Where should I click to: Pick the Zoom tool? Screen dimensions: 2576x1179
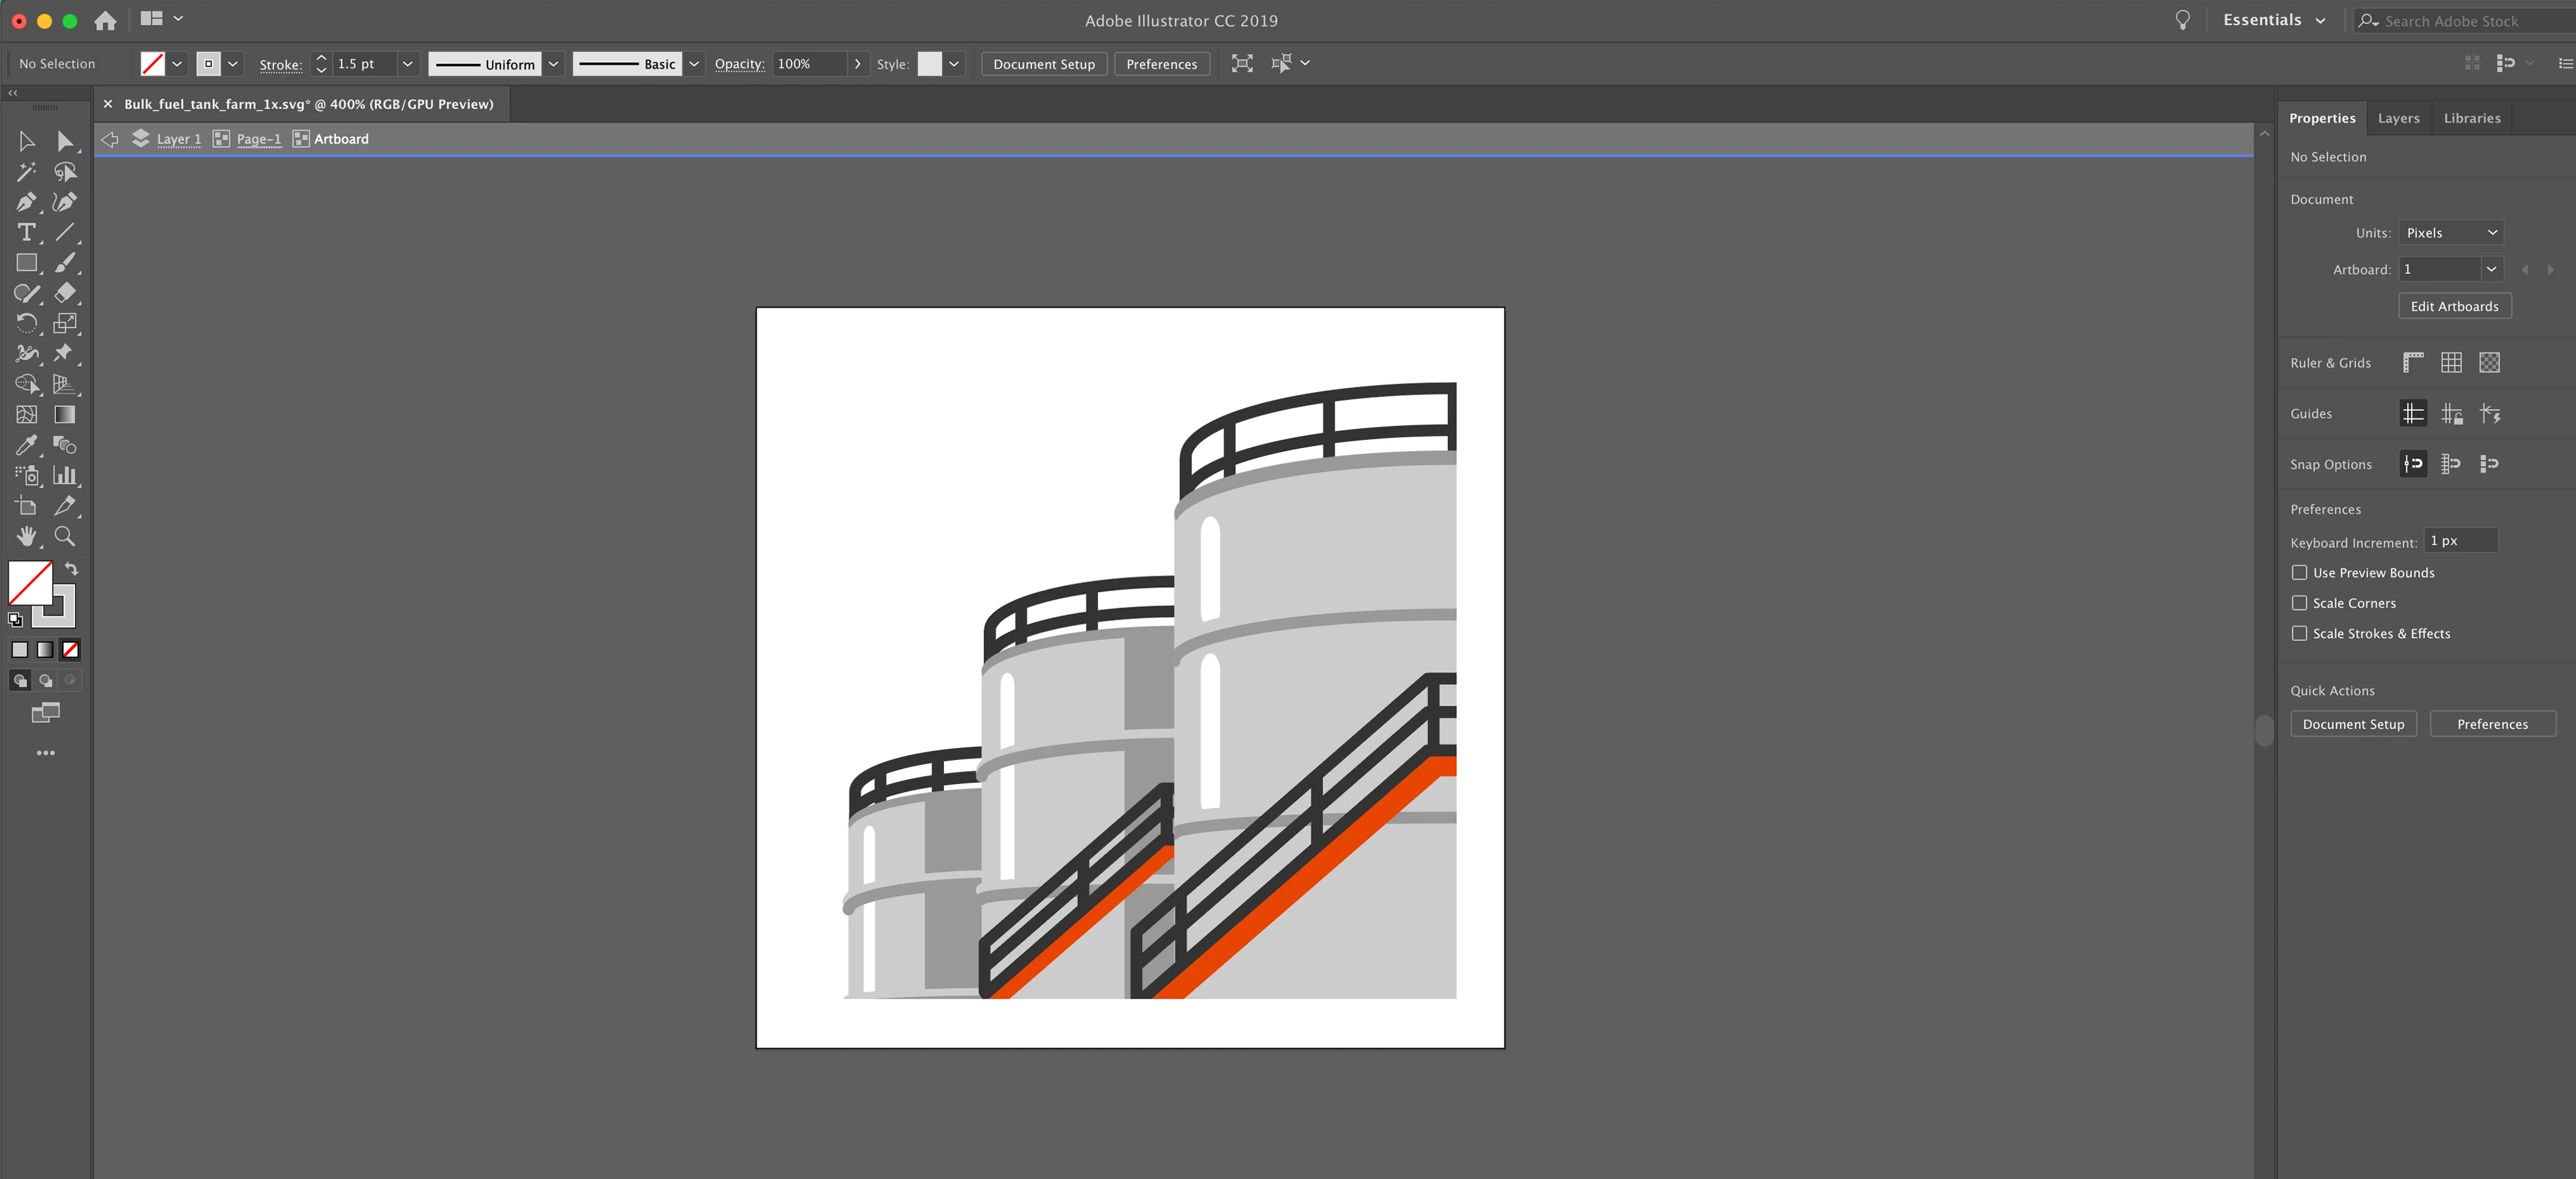coord(65,536)
